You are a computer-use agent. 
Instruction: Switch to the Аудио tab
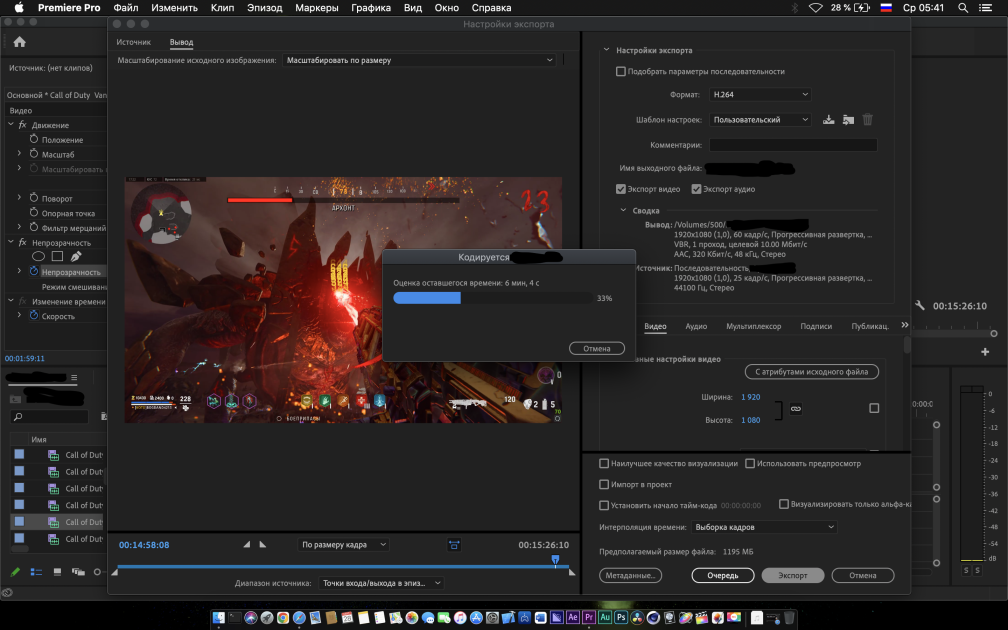696,326
